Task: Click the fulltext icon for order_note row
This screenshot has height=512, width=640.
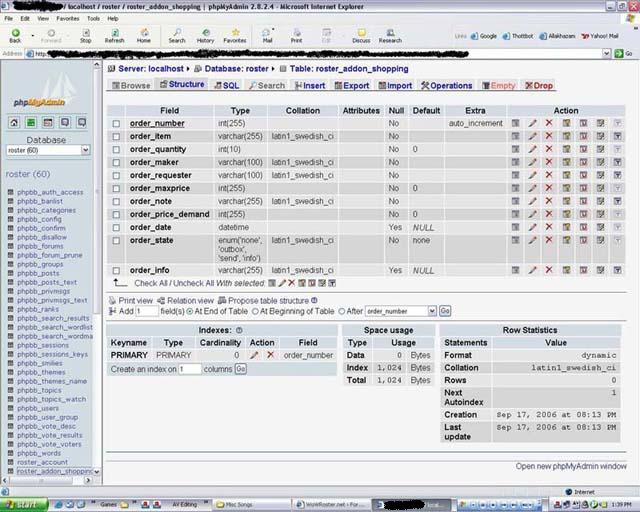Action: (618, 201)
